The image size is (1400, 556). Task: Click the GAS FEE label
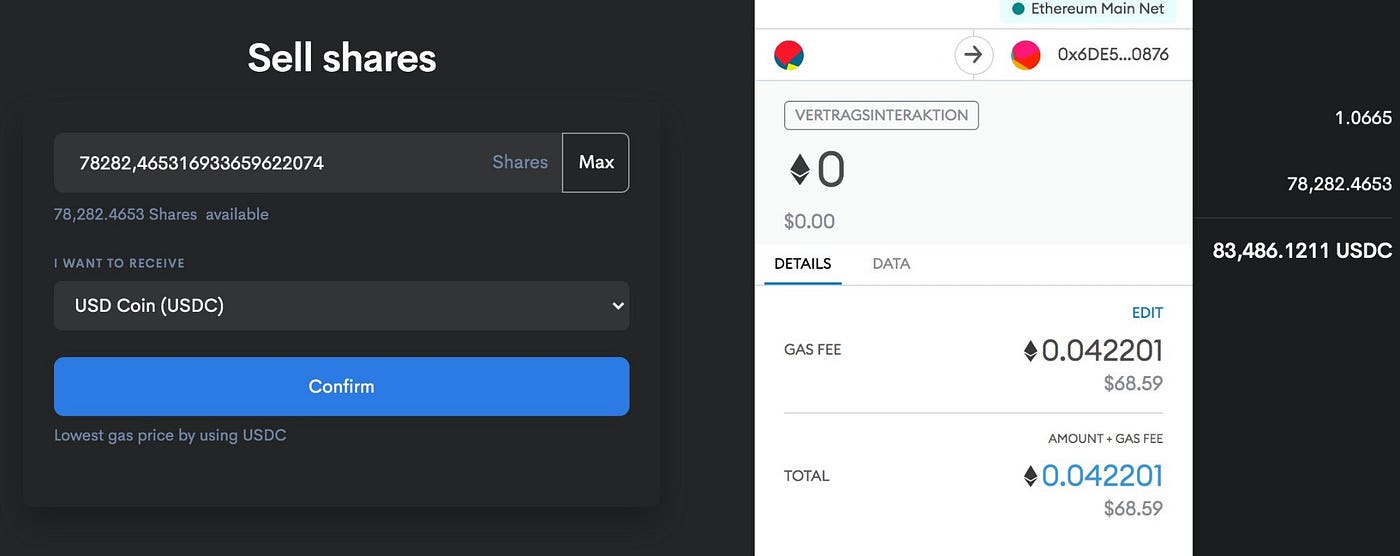[812, 351]
